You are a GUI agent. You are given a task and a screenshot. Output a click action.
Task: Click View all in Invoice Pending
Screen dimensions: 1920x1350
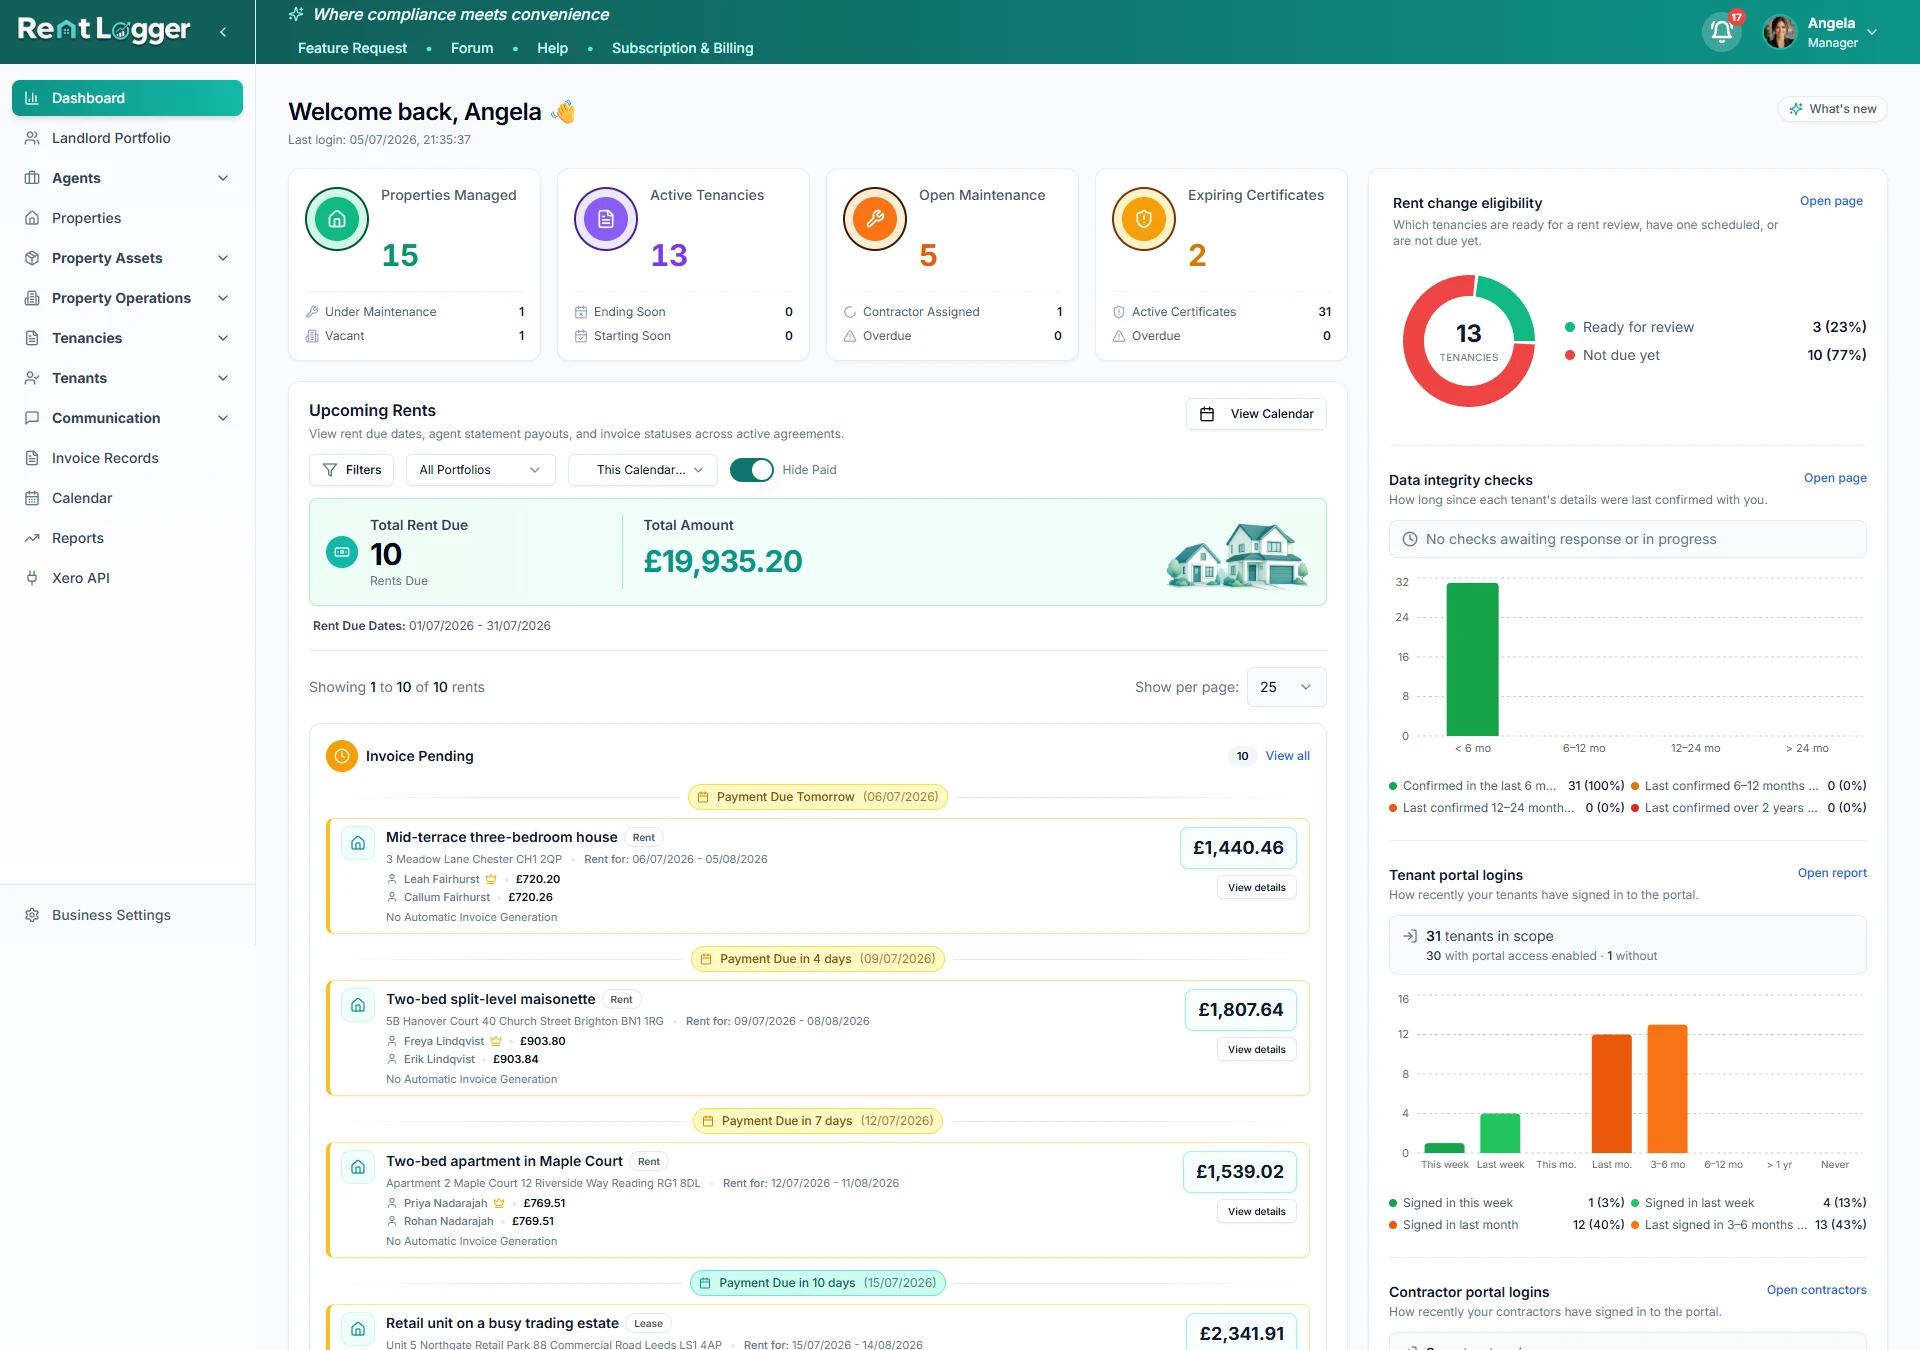click(1287, 756)
